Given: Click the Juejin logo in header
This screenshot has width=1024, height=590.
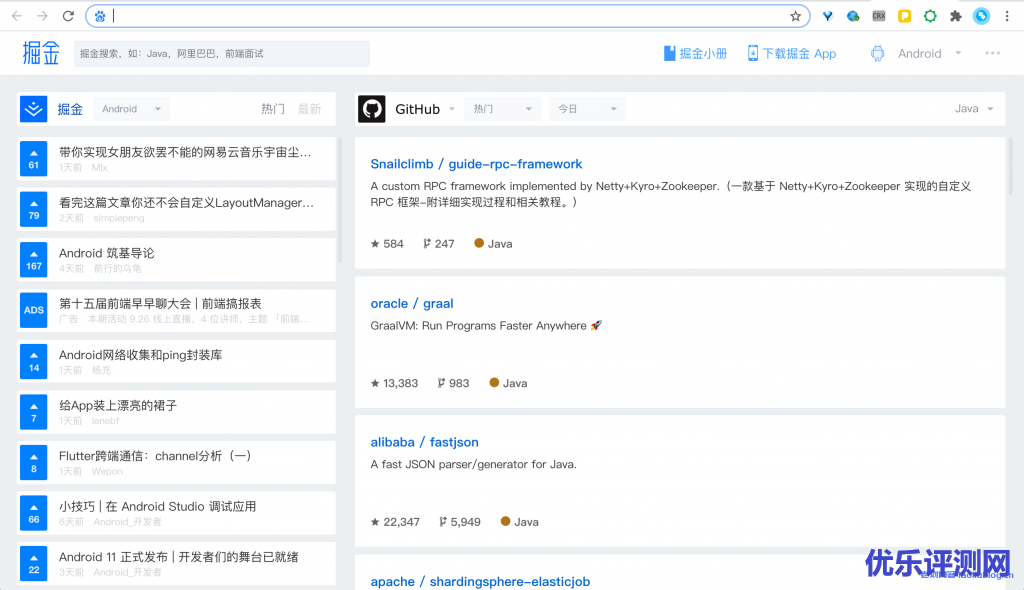Looking at the screenshot, I should (42, 53).
